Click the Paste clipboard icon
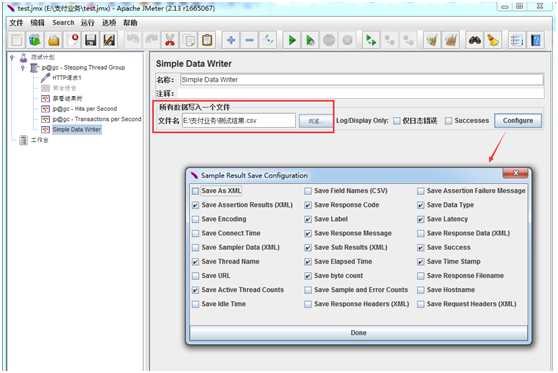The width and height of the screenshot is (558, 373). [x=207, y=40]
